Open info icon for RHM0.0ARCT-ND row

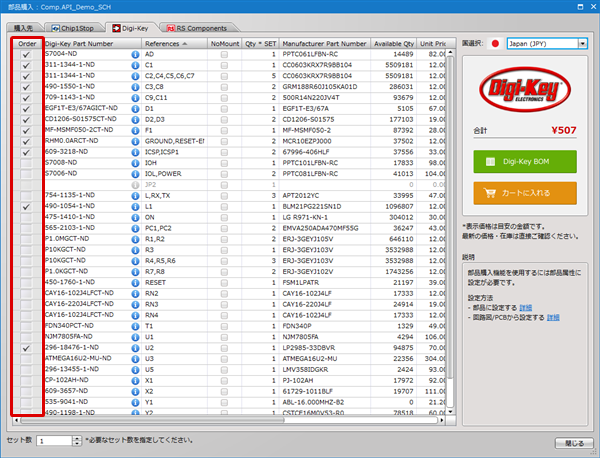pos(135,142)
